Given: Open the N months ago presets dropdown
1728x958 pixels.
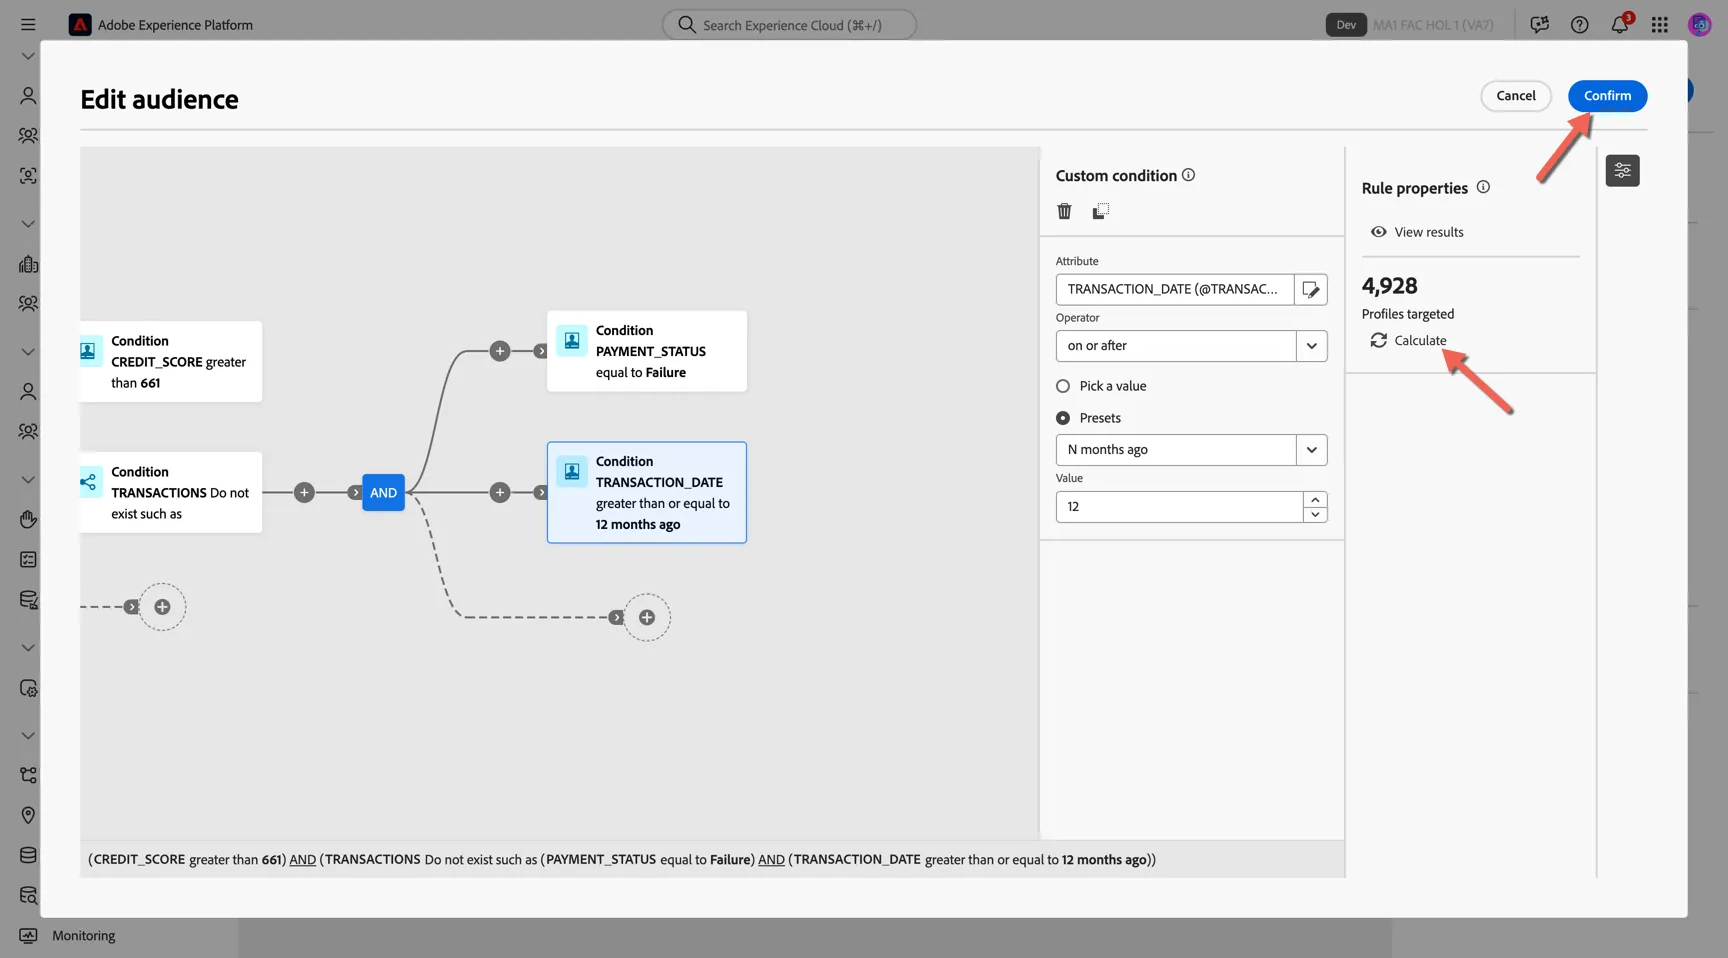Looking at the screenshot, I should tap(1191, 450).
